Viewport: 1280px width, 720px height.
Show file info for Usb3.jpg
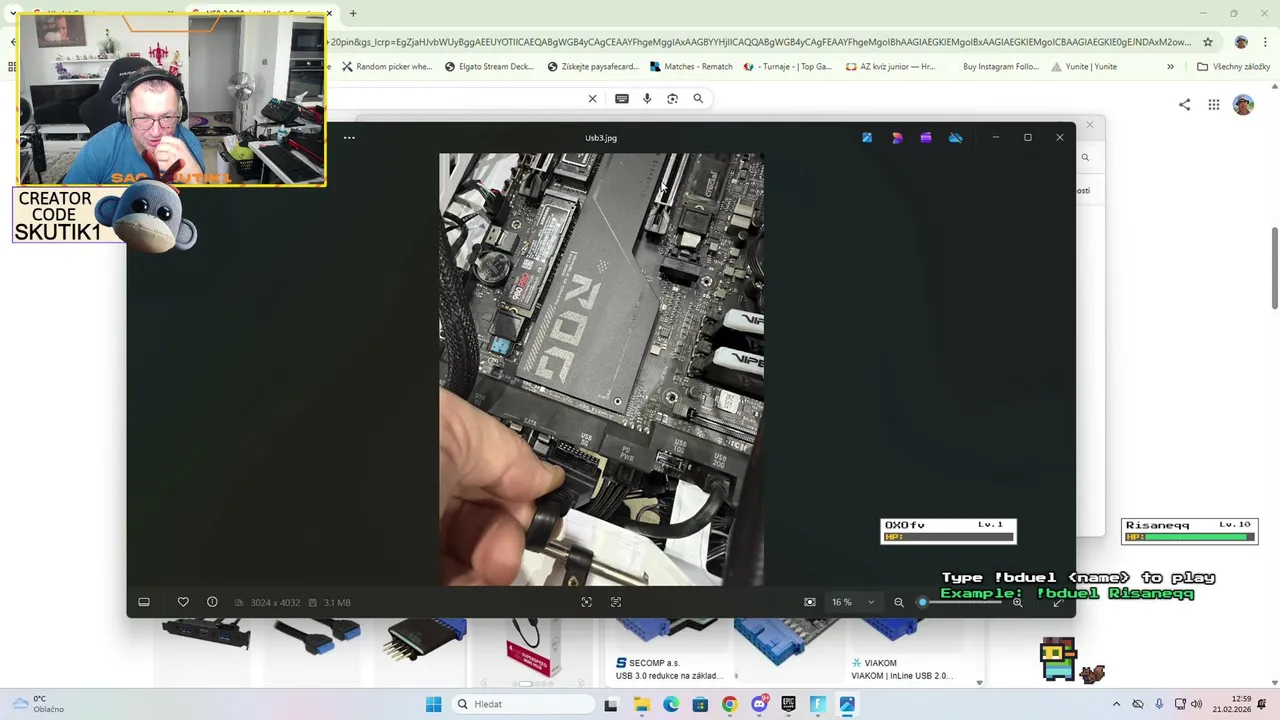point(212,602)
